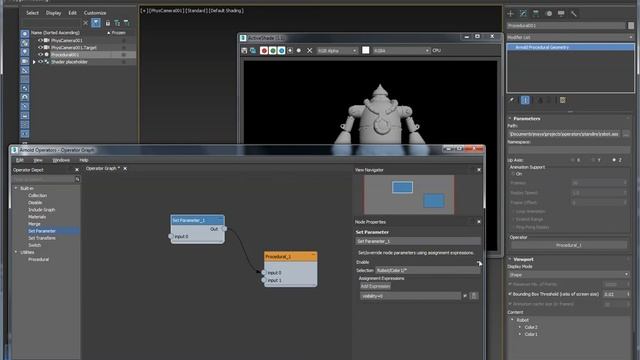Image resolution: width=640 pixels, height=360 pixels.
Task: Toggle visibility eye for PhysCamera001.Target
Action: 40,47
